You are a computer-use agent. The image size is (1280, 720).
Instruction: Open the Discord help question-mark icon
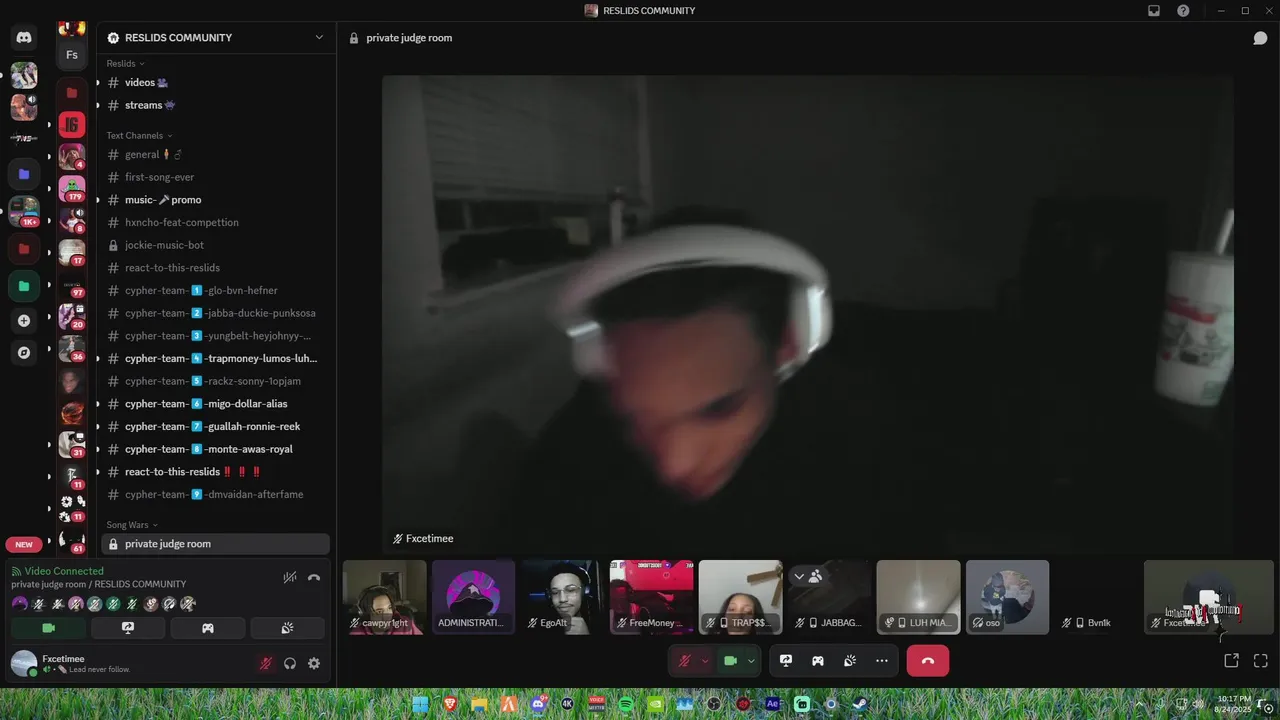tap(1184, 11)
